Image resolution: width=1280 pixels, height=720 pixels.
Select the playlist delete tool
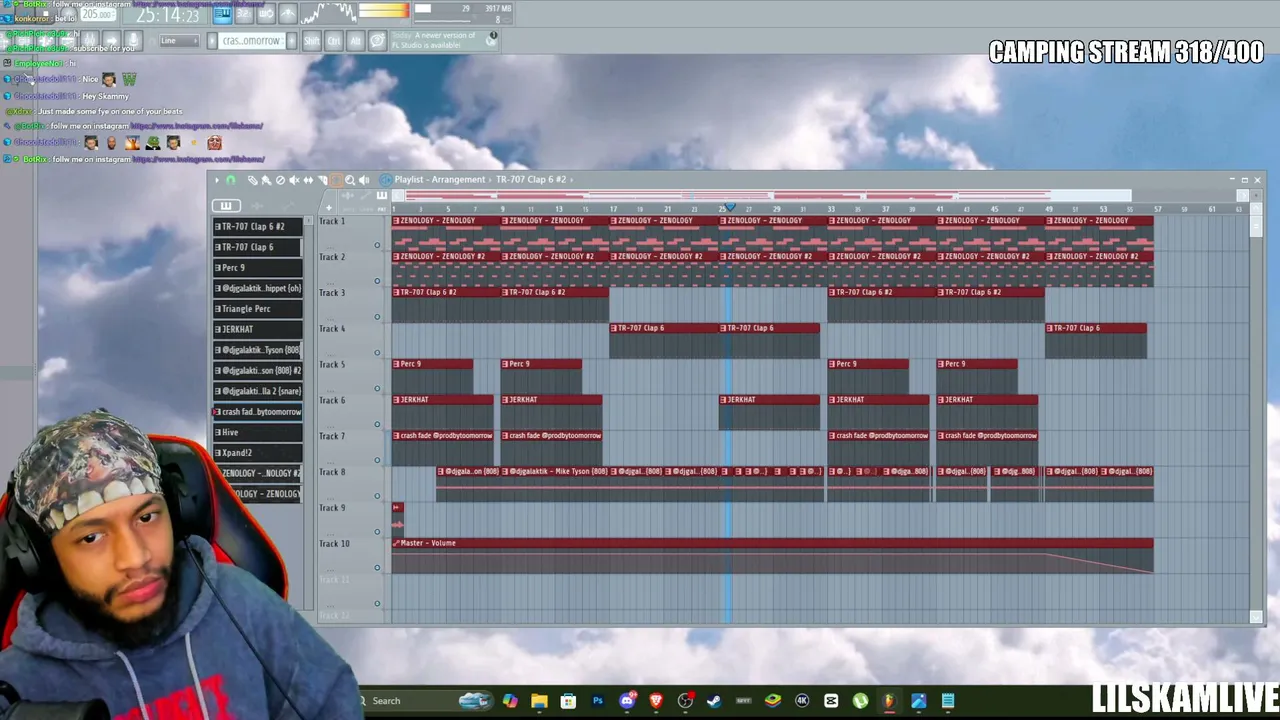click(280, 180)
